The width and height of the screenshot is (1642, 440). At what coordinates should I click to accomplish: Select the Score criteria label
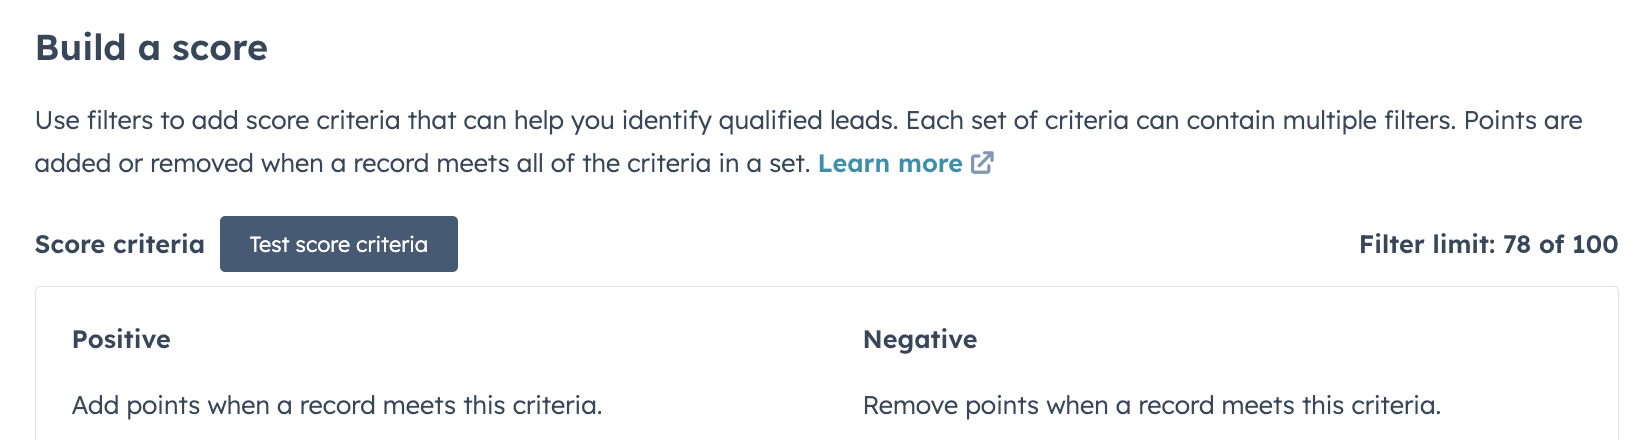coord(119,244)
